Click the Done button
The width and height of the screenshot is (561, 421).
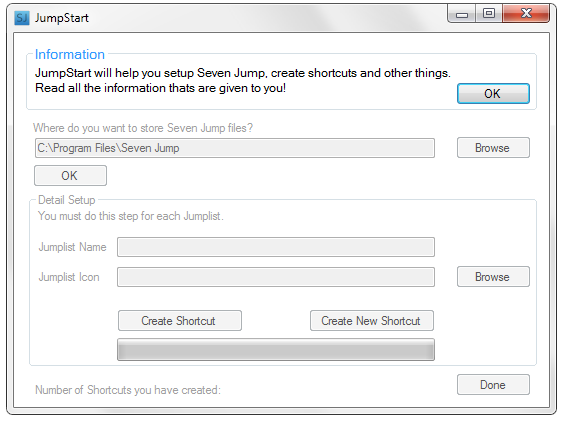tap(493, 385)
